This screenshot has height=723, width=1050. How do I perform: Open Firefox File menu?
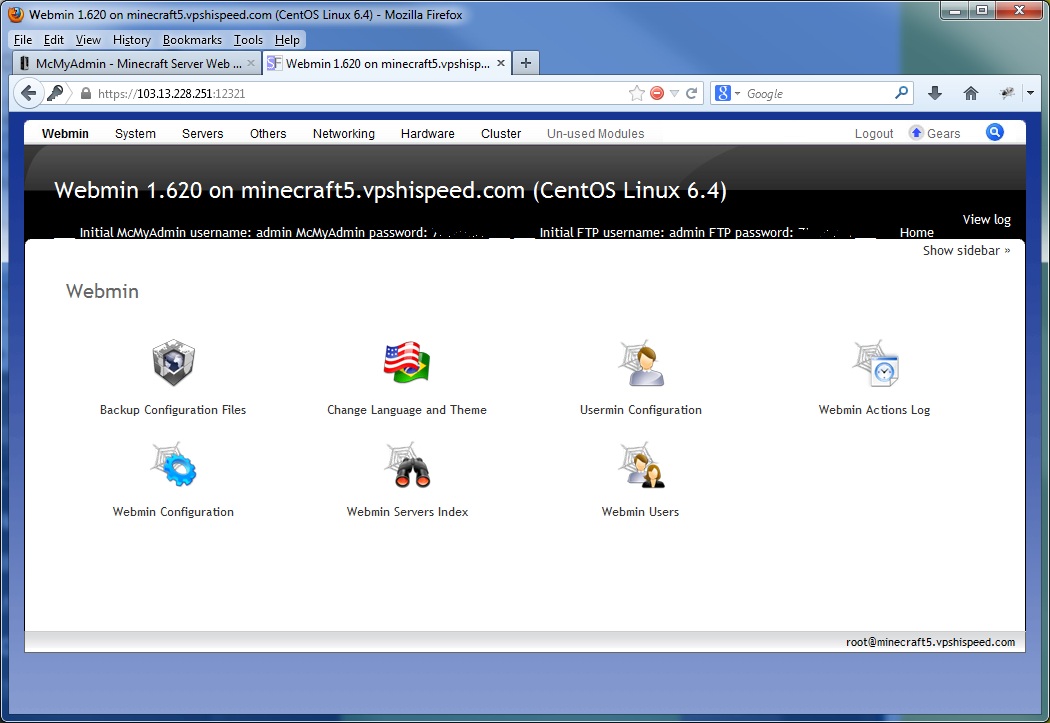click(x=23, y=39)
